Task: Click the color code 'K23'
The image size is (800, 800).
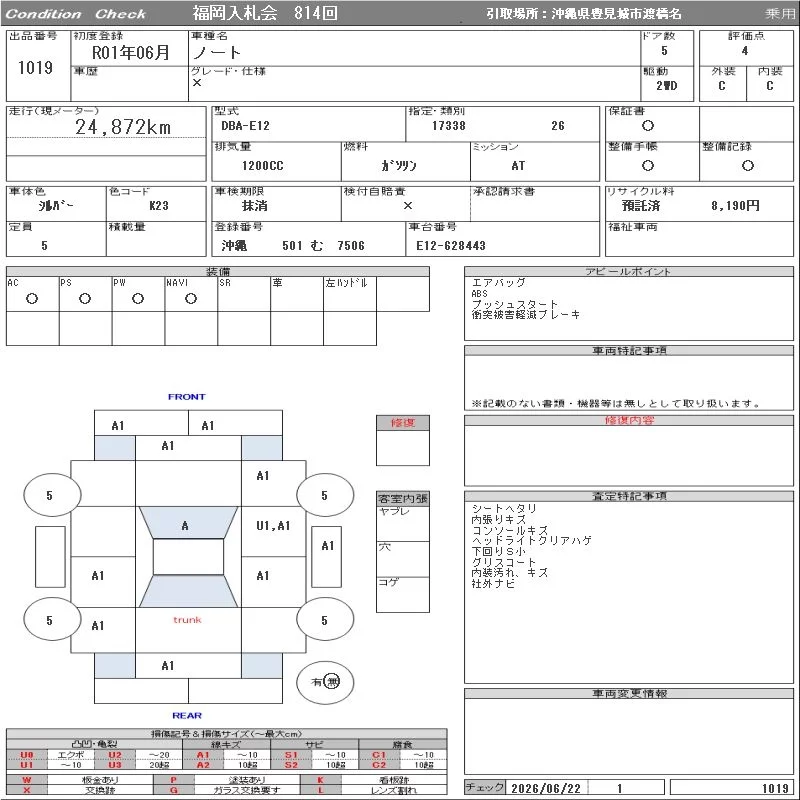Action: click(x=159, y=206)
